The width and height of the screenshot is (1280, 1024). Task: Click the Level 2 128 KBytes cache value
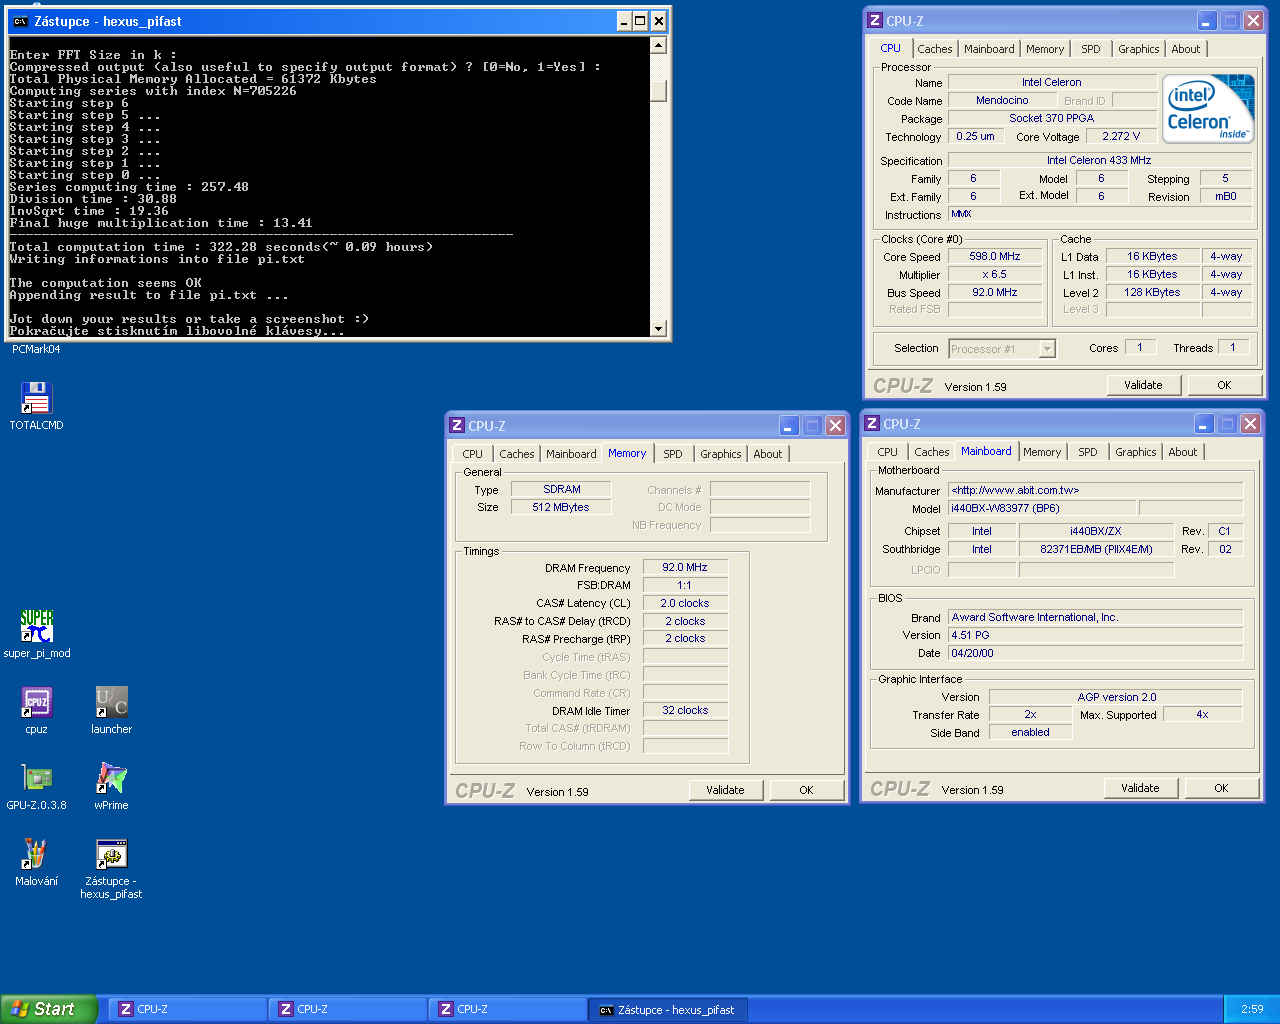click(x=1152, y=292)
